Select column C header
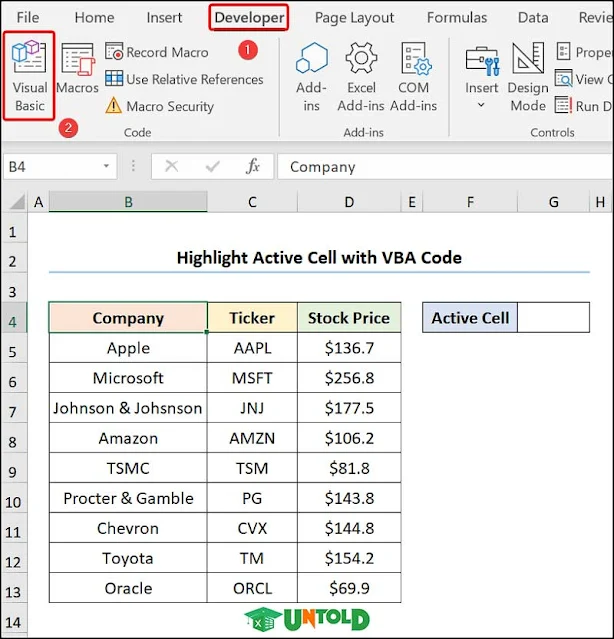Image resolution: width=614 pixels, height=639 pixels. point(252,202)
